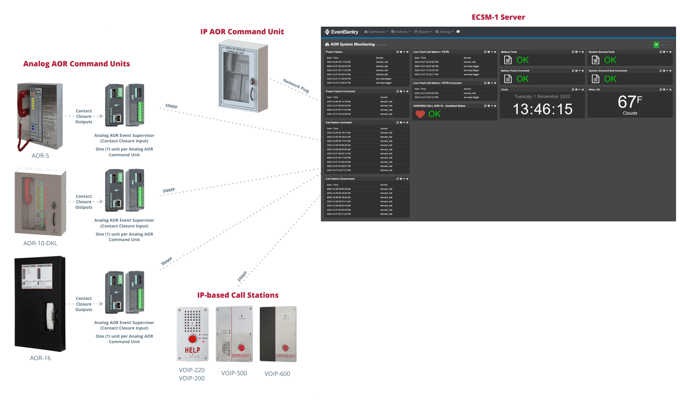Viewport: 680px width, 404px height.
Task: Collapse the Battery Fault tile
Action: 579,52
